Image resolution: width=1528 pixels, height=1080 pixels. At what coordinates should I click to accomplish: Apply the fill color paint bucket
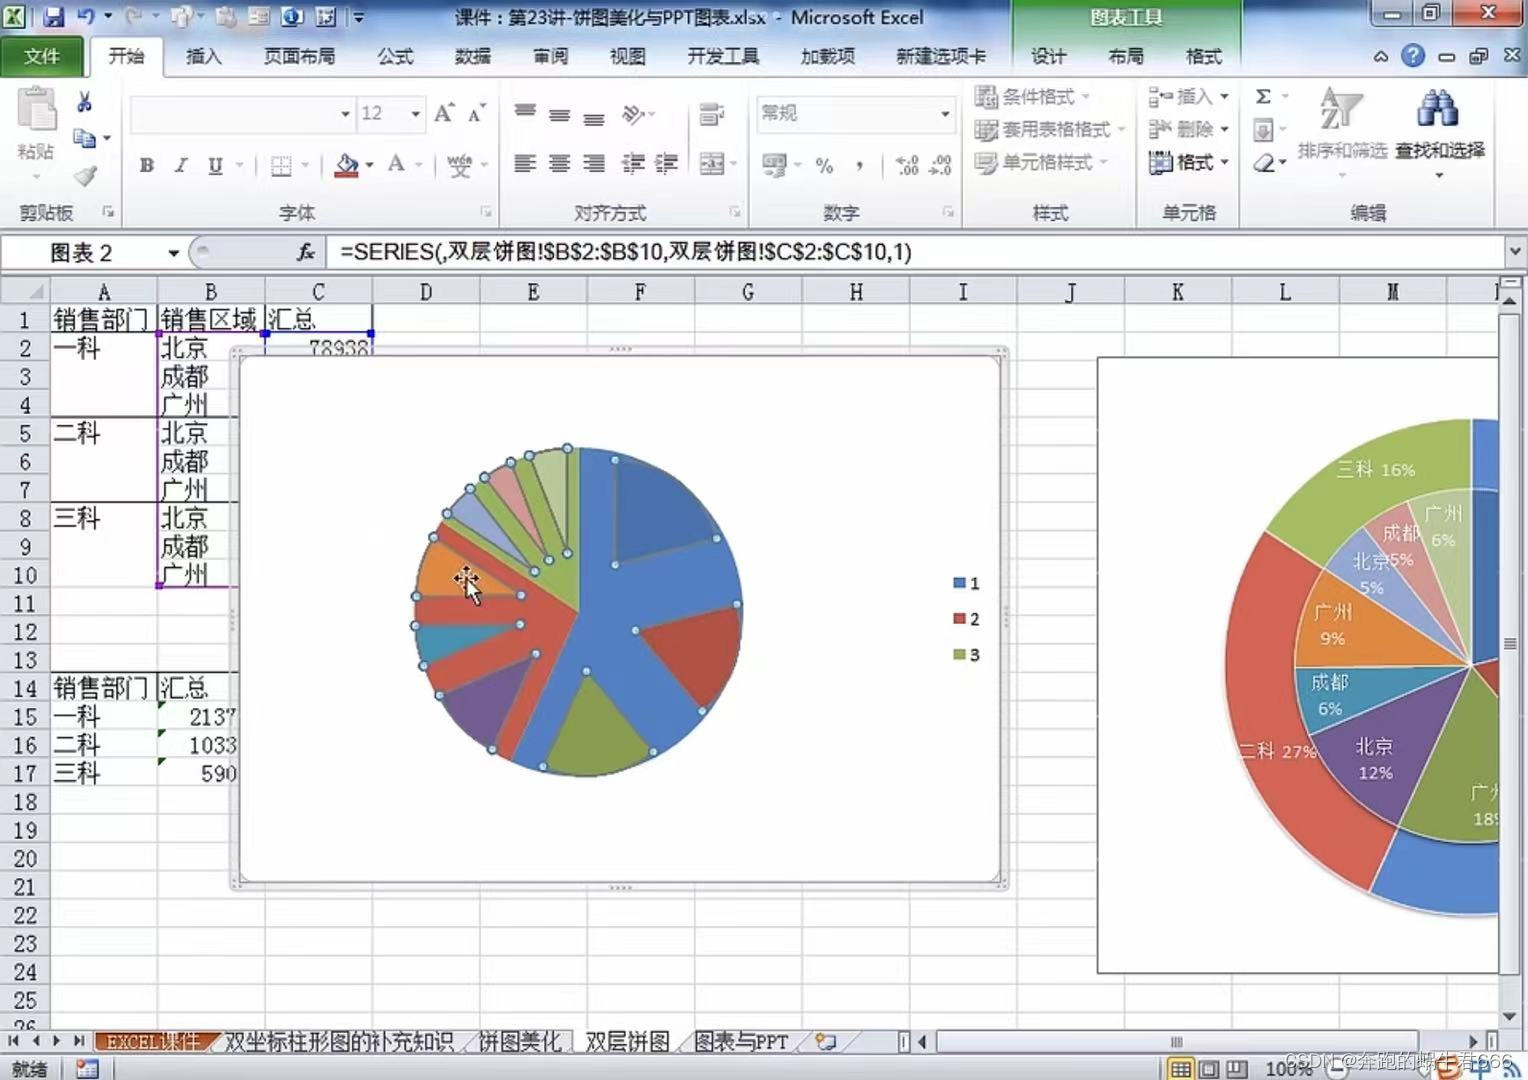click(346, 165)
